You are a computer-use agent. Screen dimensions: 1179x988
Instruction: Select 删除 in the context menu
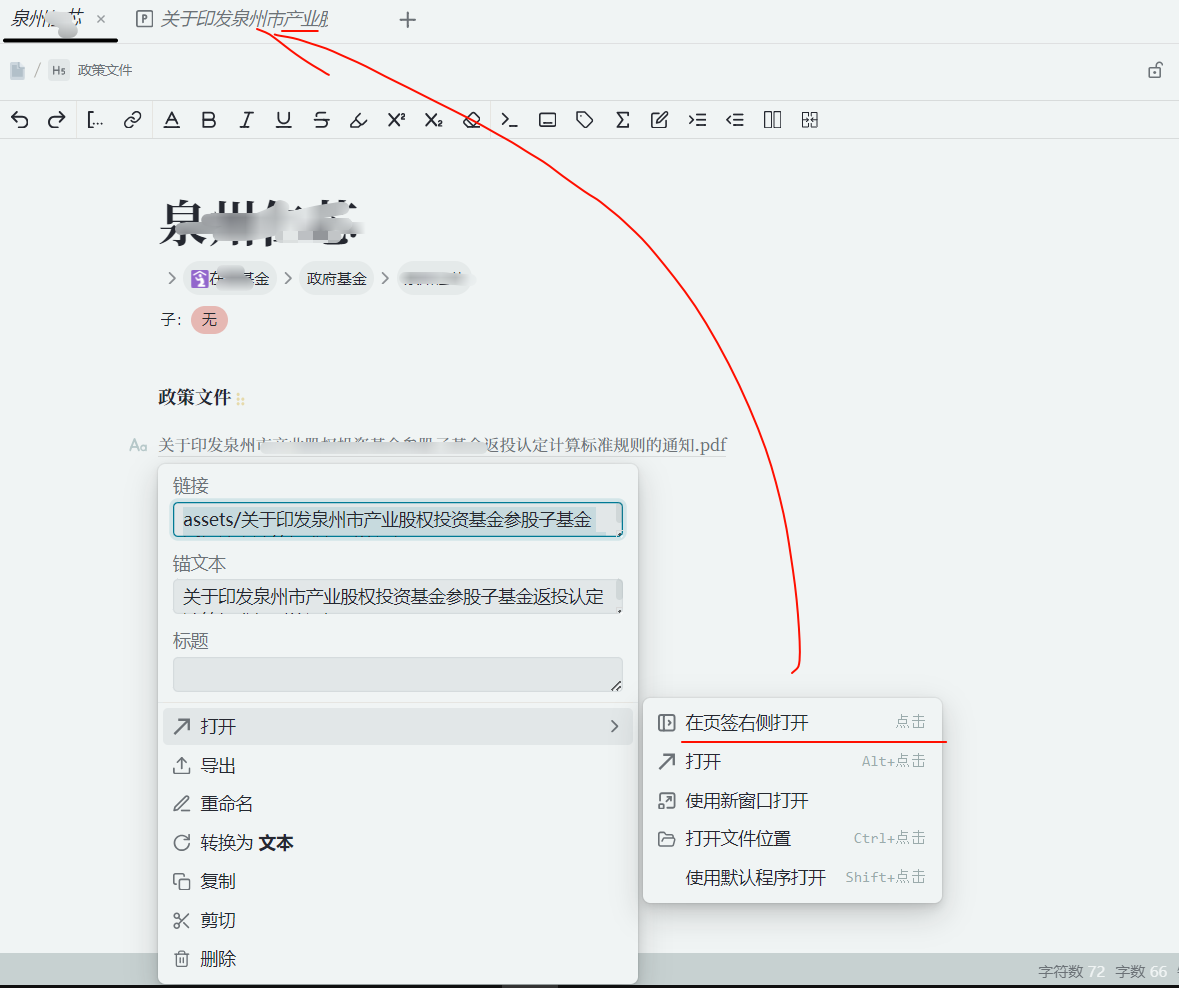[218, 959]
